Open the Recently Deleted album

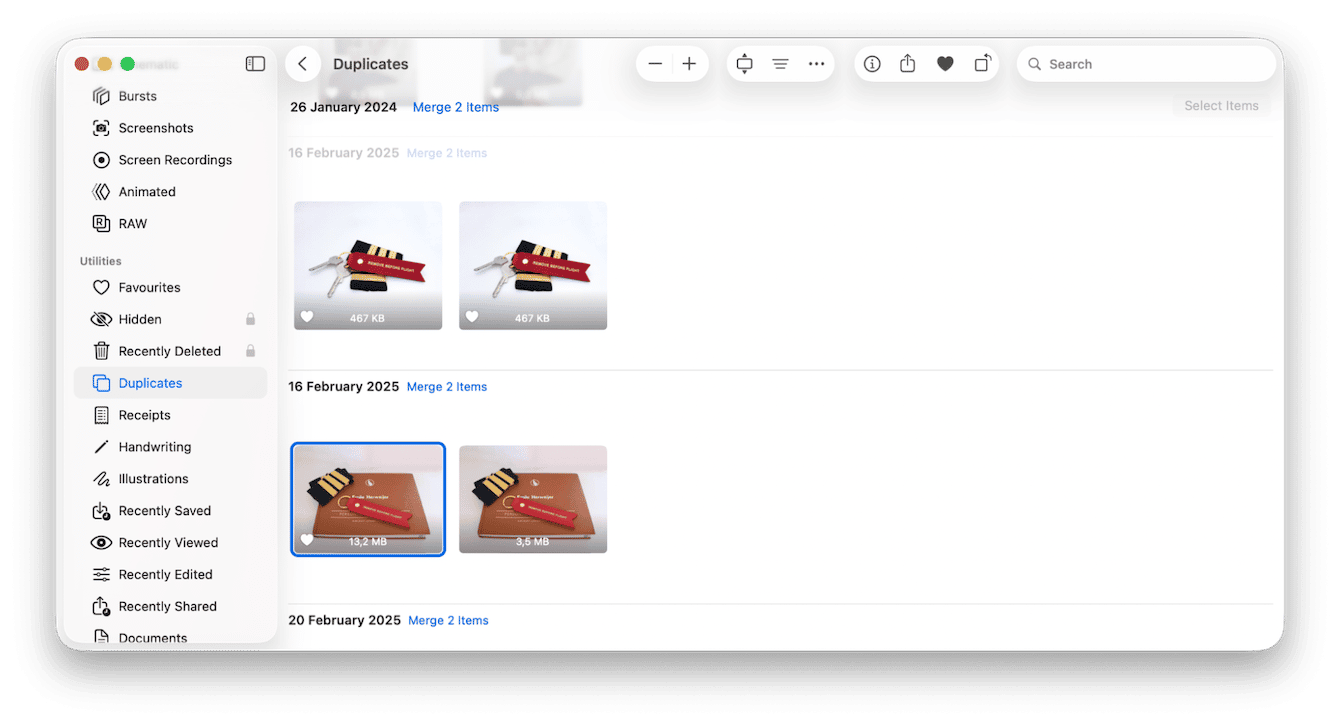[x=168, y=350]
